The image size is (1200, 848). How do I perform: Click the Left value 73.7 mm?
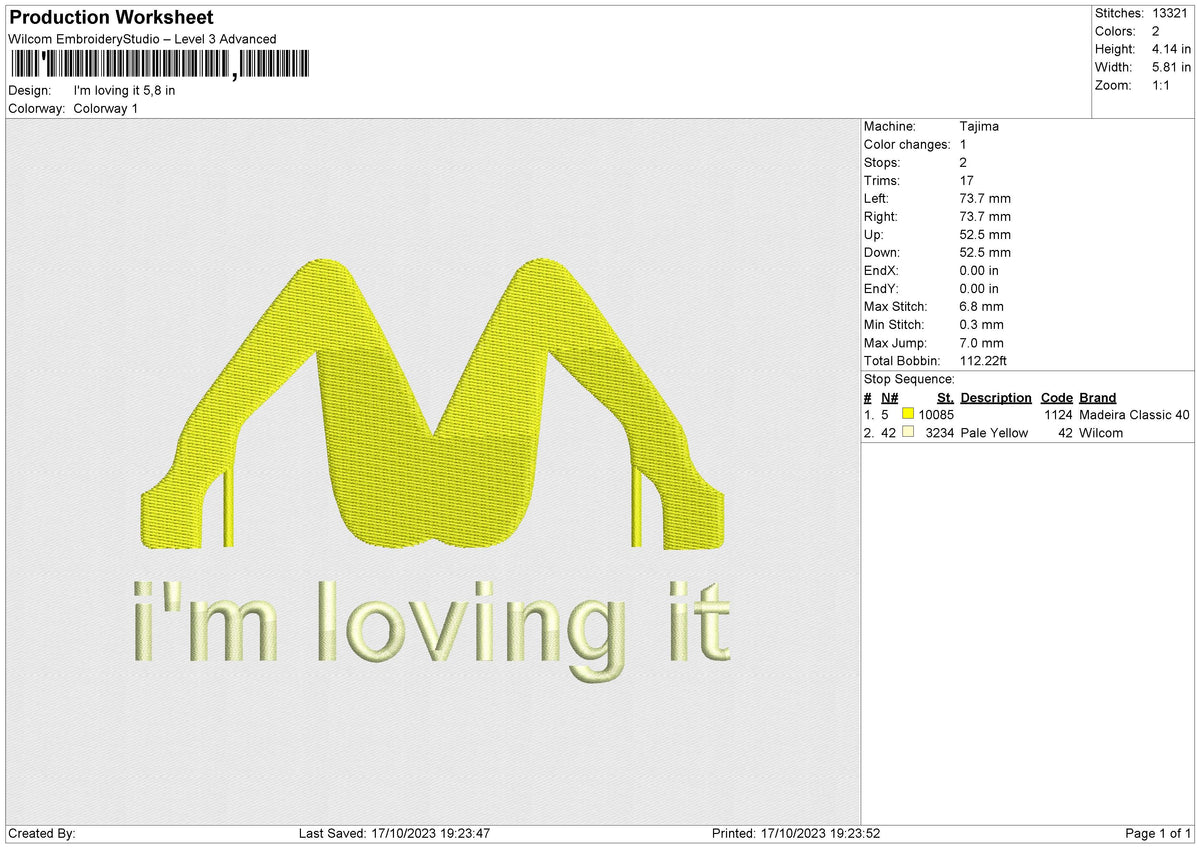pos(985,198)
